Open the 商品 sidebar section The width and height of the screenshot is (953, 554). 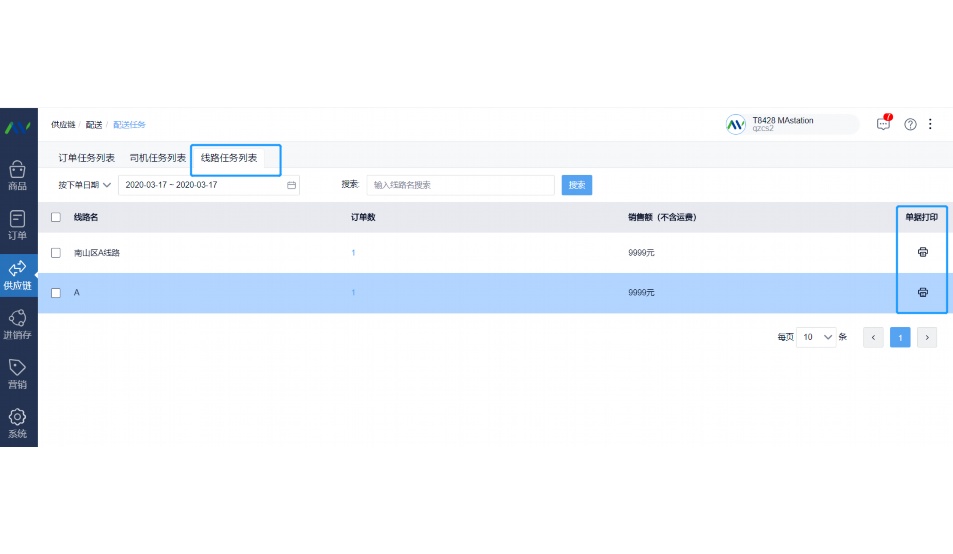[17, 174]
